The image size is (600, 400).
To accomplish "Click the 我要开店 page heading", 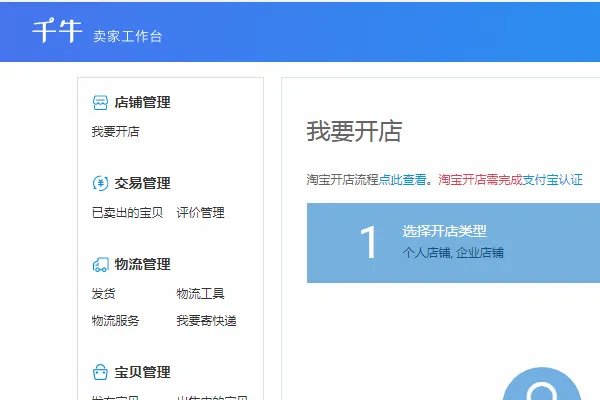I will [x=354, y=131].
